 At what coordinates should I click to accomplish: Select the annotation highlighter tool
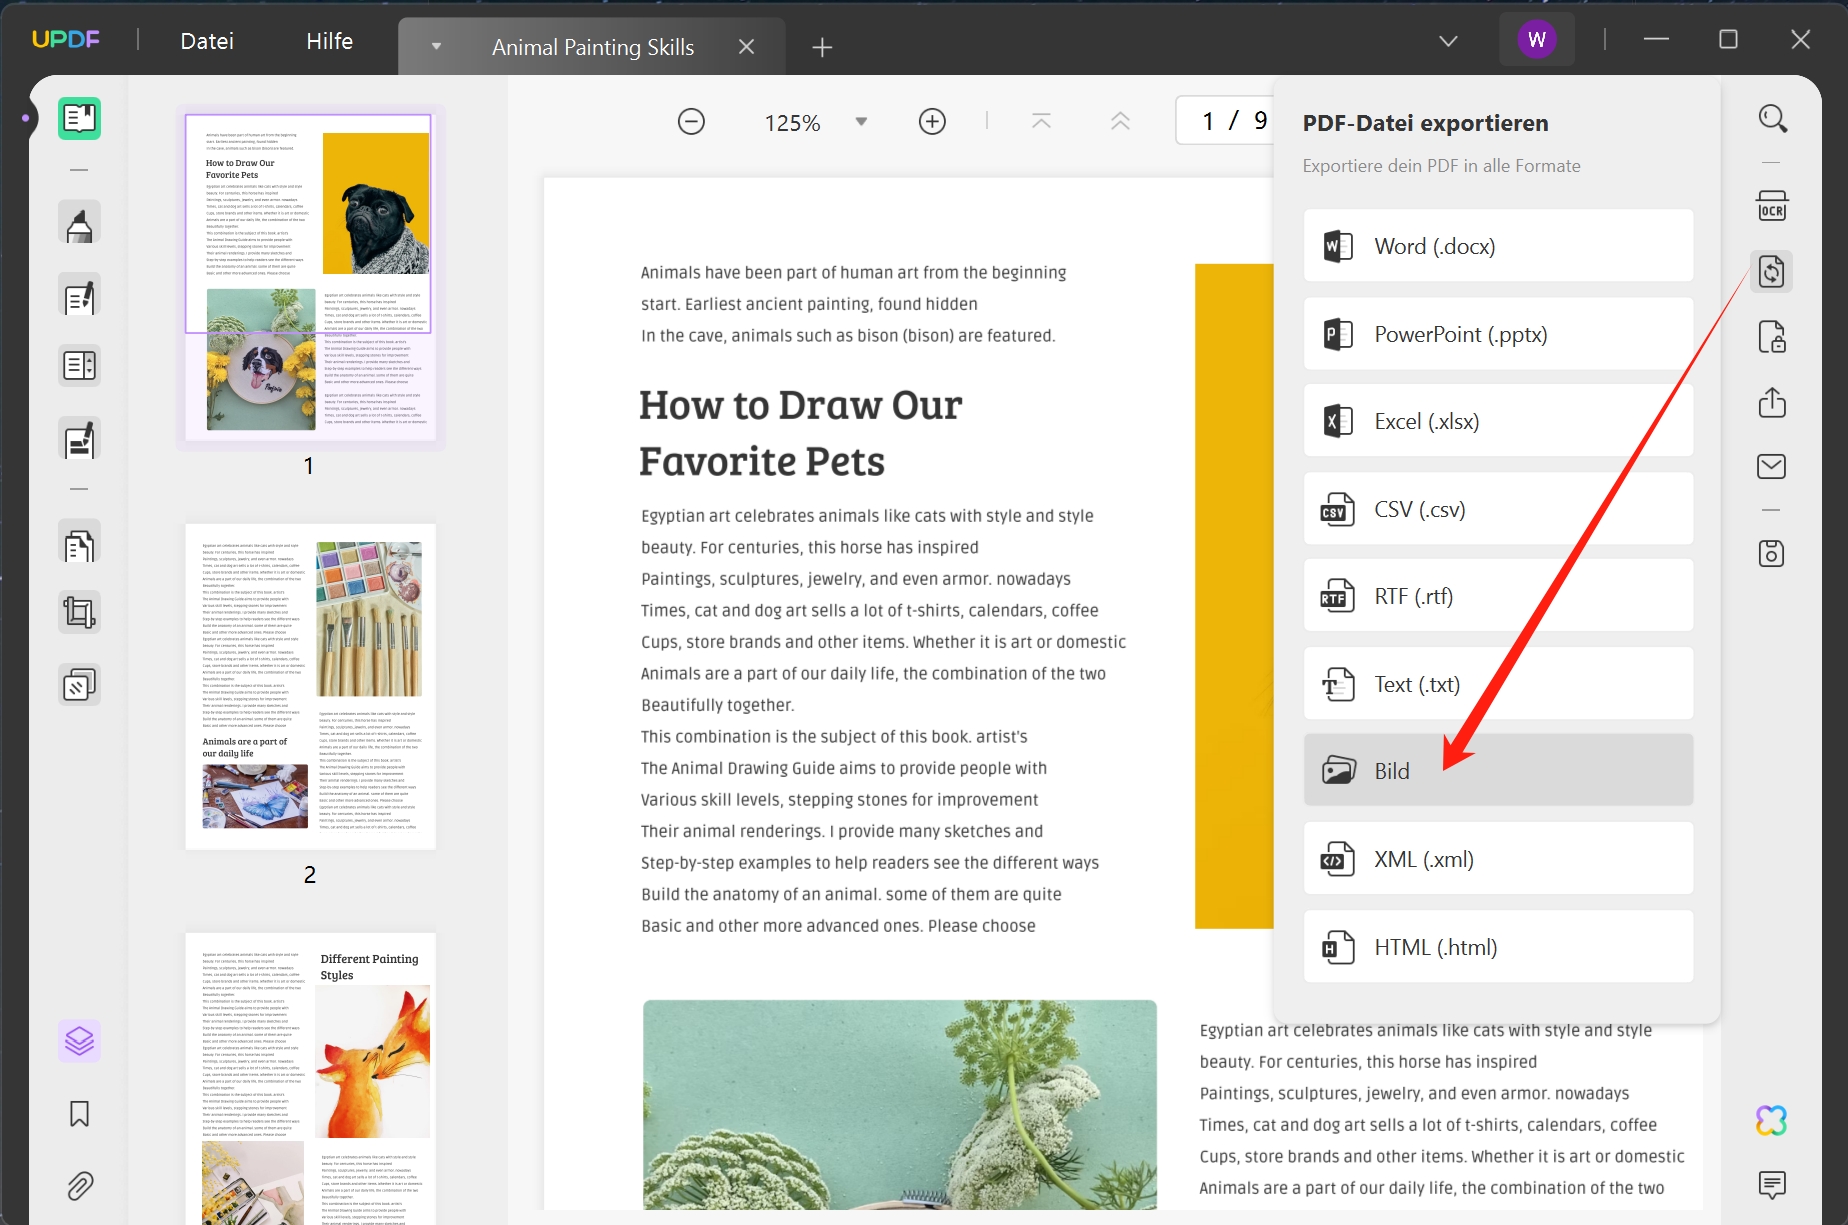pyautogui.click(x=79, y=222)
